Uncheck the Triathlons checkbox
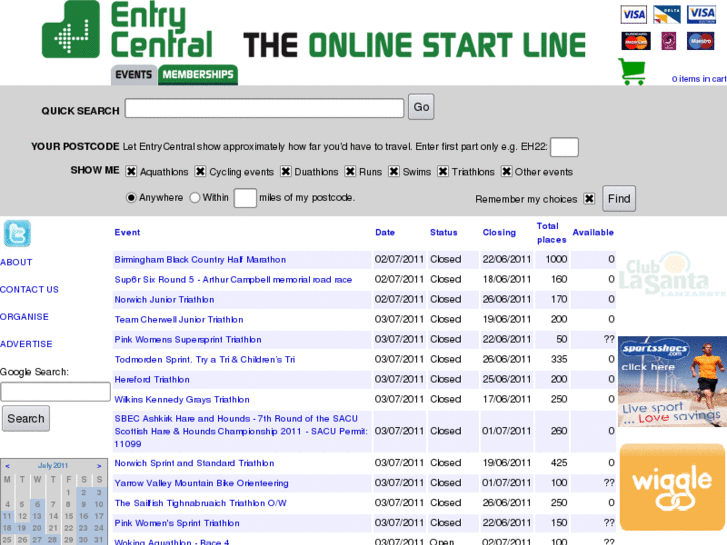Screen dimensions: 727x545 pyautogui.click(x=443, y=172)
